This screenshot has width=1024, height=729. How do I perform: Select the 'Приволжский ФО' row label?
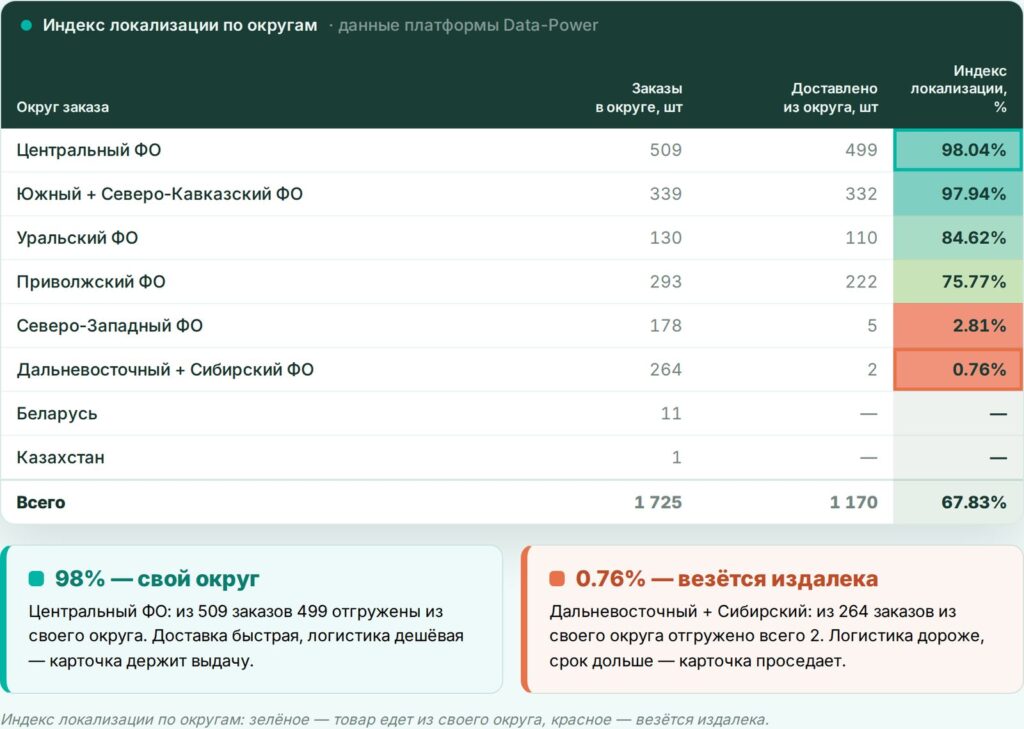click(91, 282)
